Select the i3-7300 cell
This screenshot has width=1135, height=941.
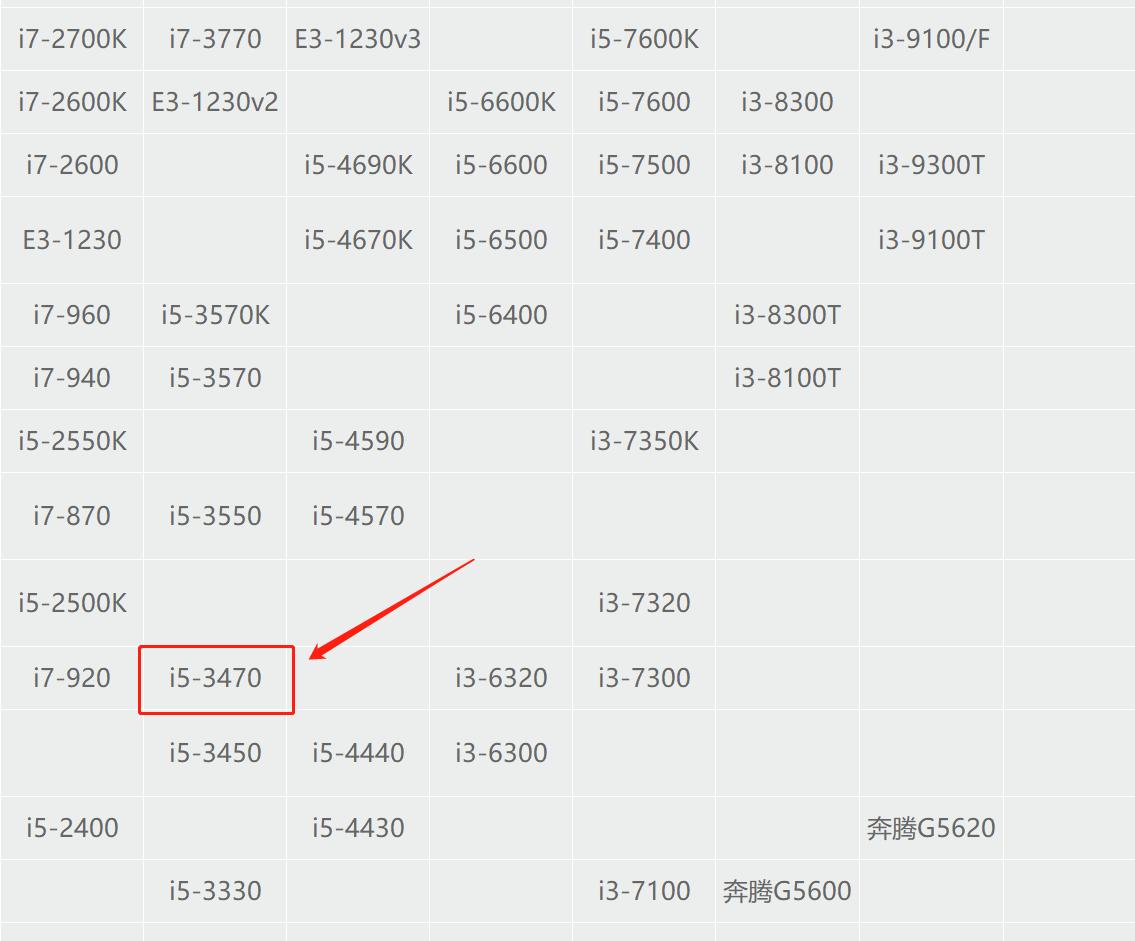coord(644,679)
